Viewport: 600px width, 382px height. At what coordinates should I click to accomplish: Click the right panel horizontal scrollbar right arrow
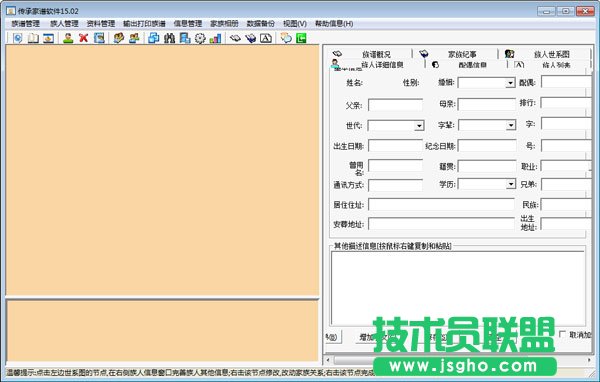(x=589, y=360)
